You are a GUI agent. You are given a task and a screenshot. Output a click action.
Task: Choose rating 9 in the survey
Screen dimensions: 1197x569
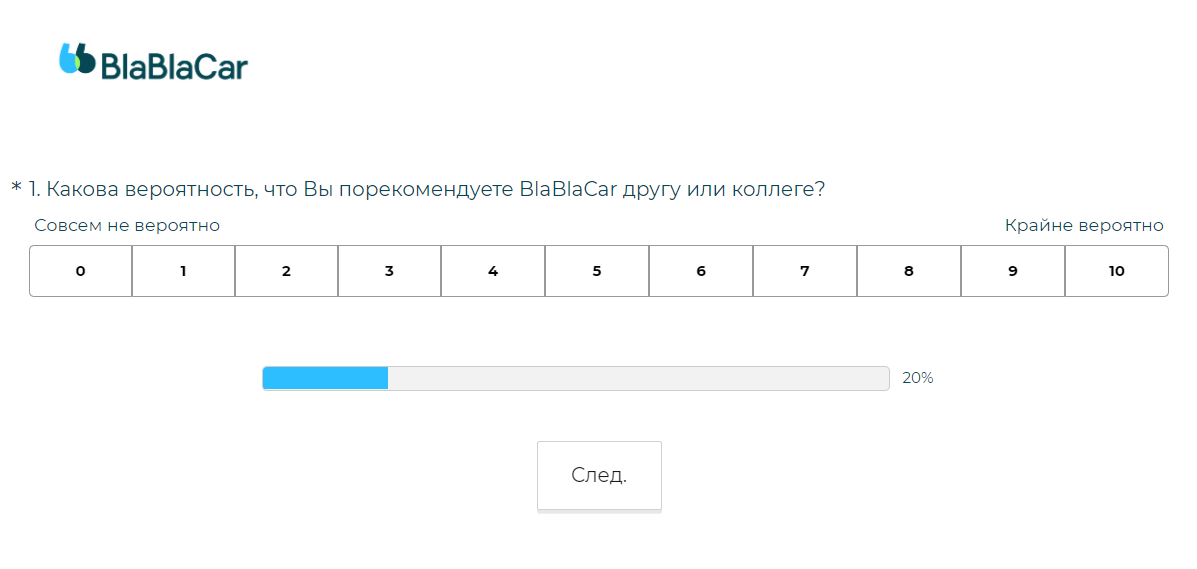coord(1013,271)
